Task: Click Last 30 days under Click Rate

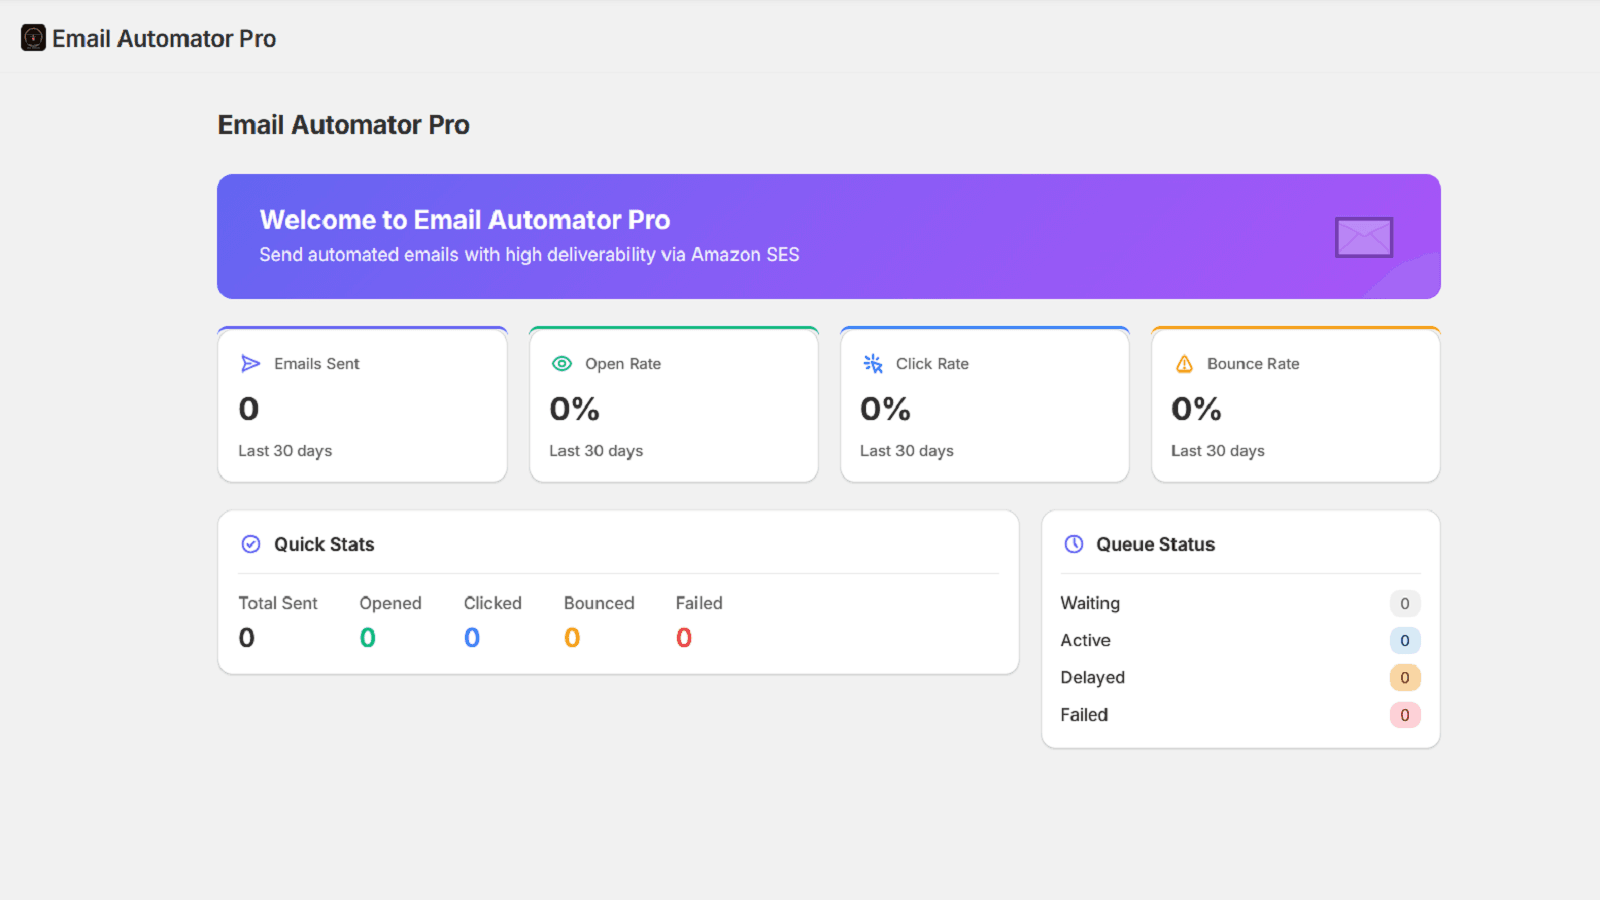Action: pos(907,451)
